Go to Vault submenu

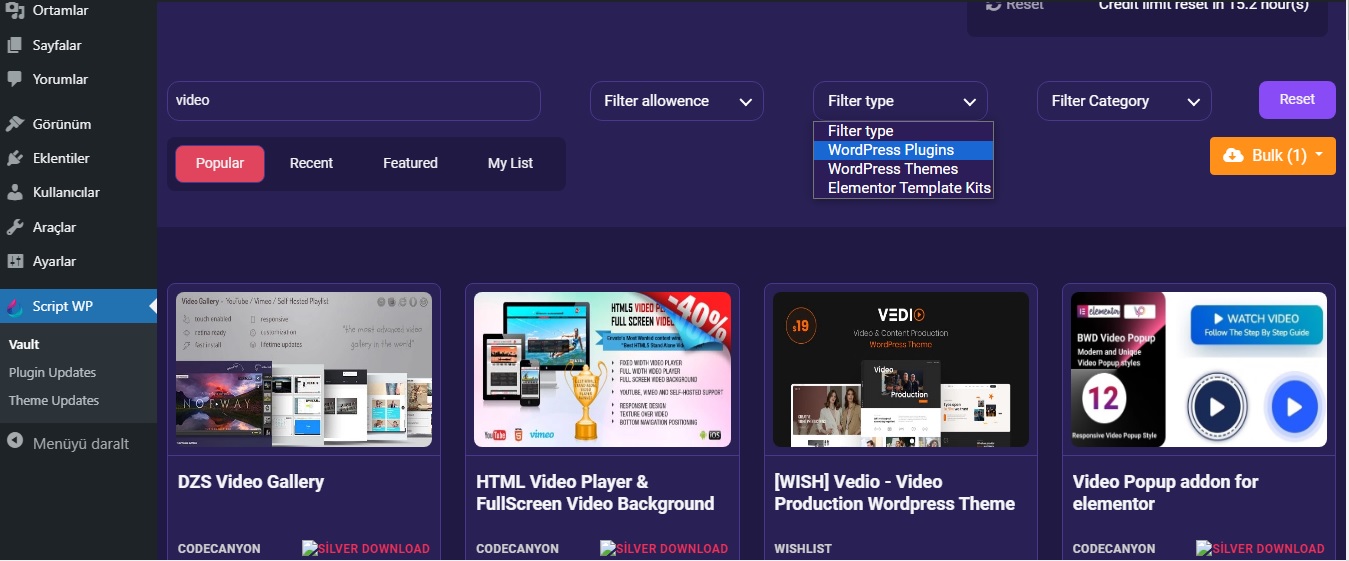point(24,344)
